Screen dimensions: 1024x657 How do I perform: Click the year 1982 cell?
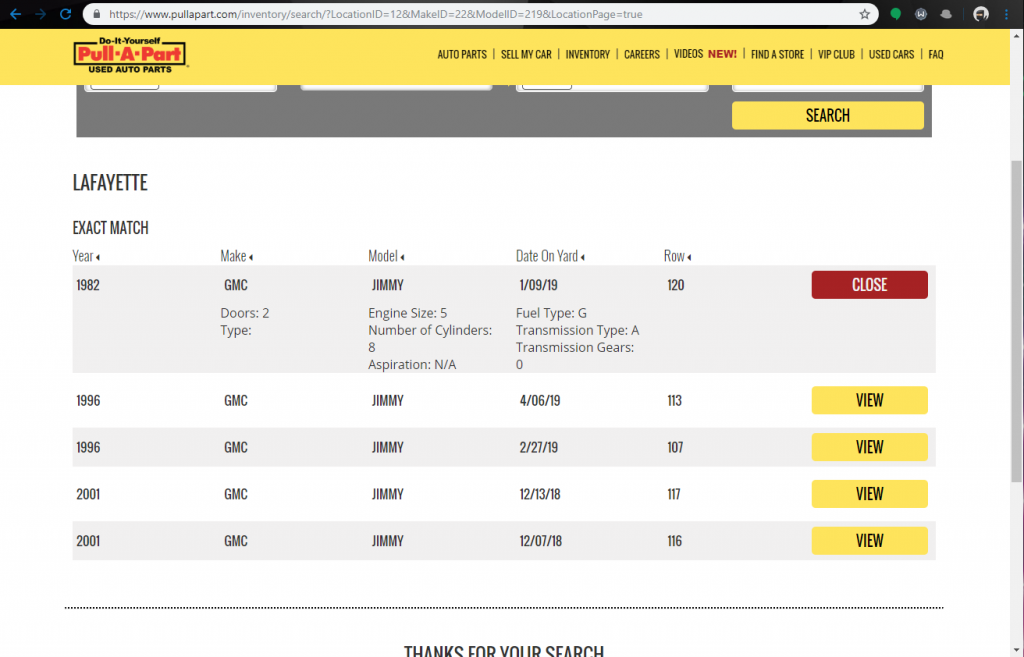click(x=88, y=285)
